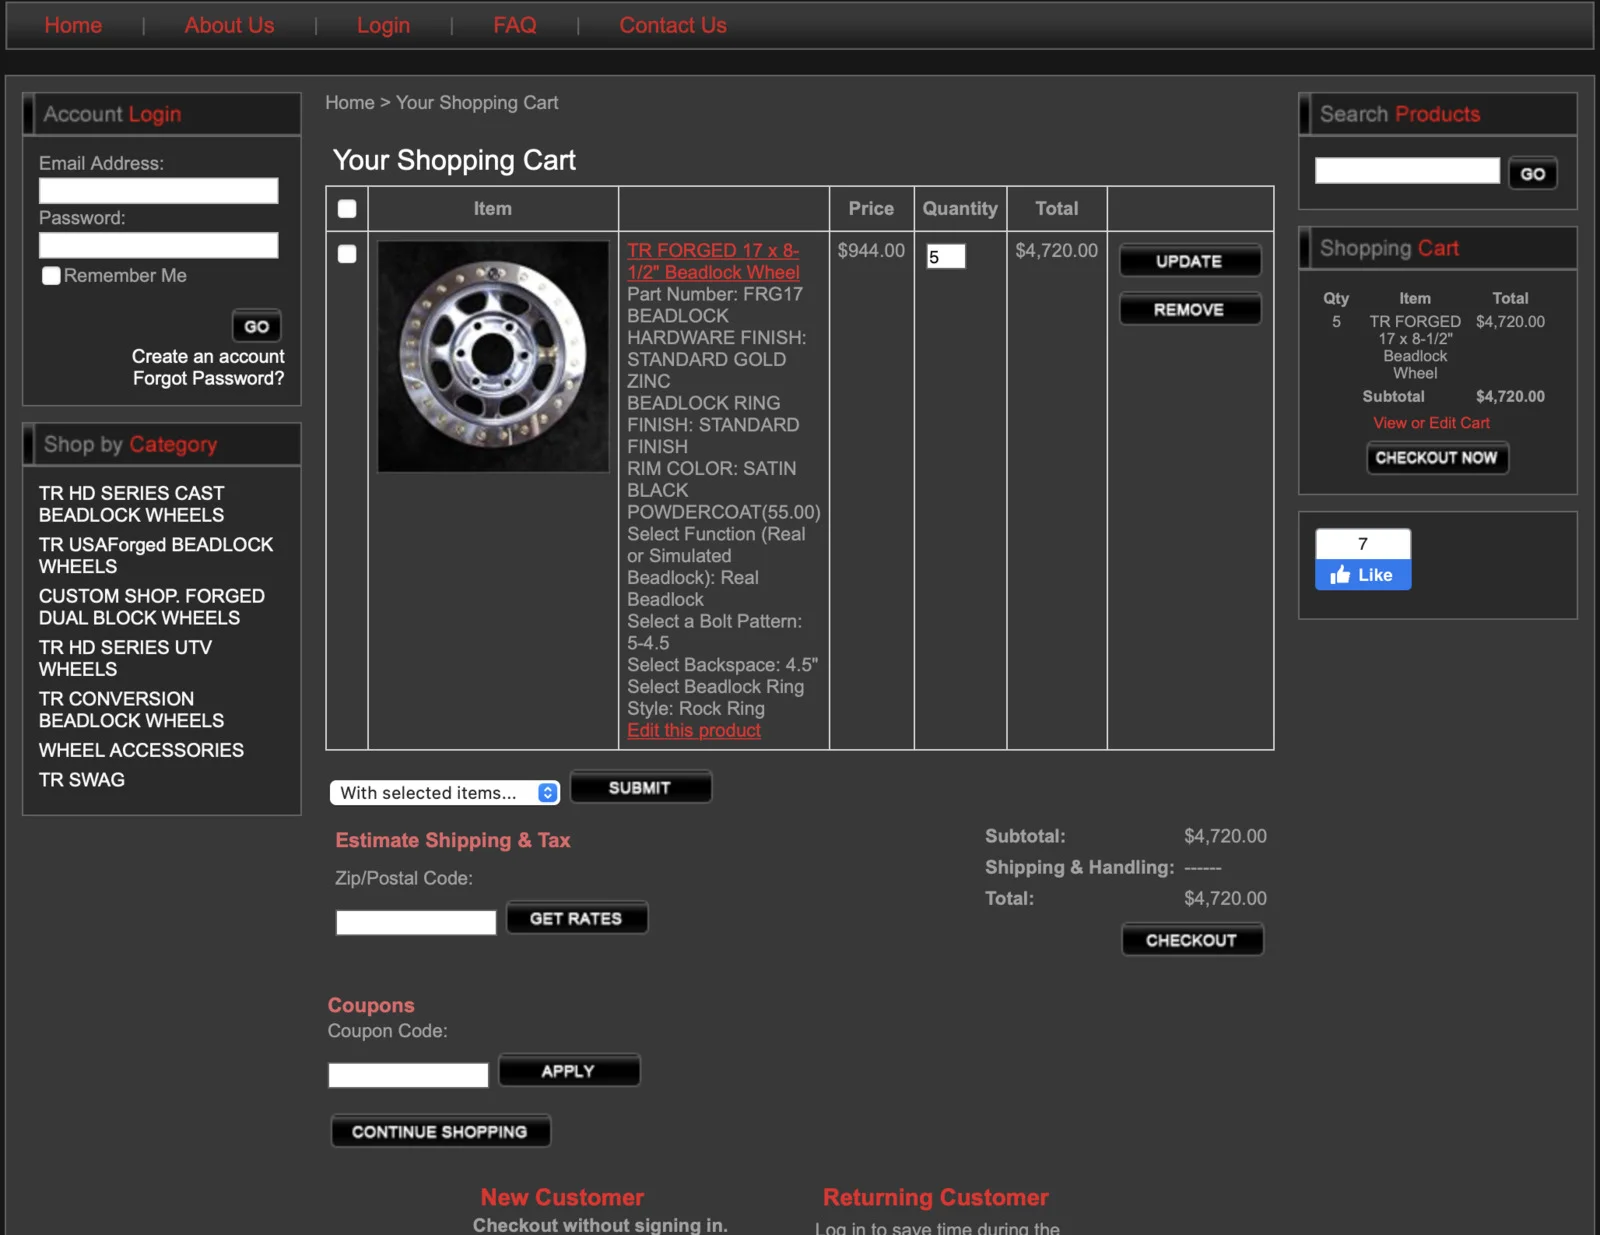Go to the FAQ page in top navigation
The width and height of the screenshot is (1600, 1235).
[515, 26]
